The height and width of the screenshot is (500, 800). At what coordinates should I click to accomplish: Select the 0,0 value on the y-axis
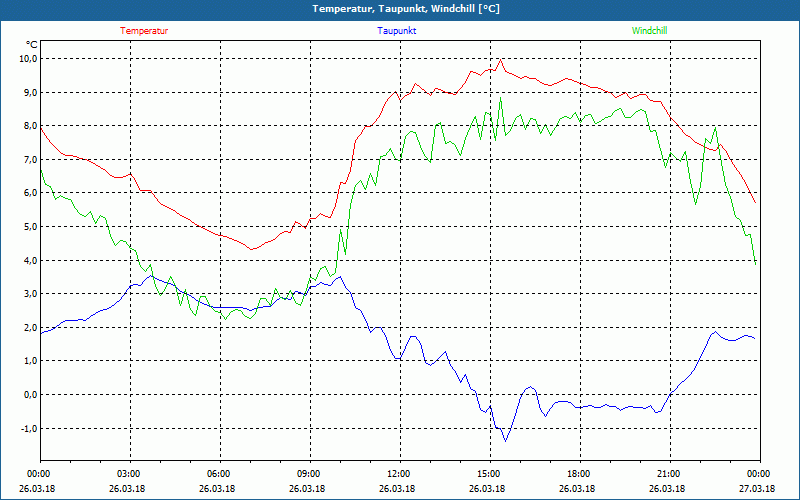tap(30, 394)
